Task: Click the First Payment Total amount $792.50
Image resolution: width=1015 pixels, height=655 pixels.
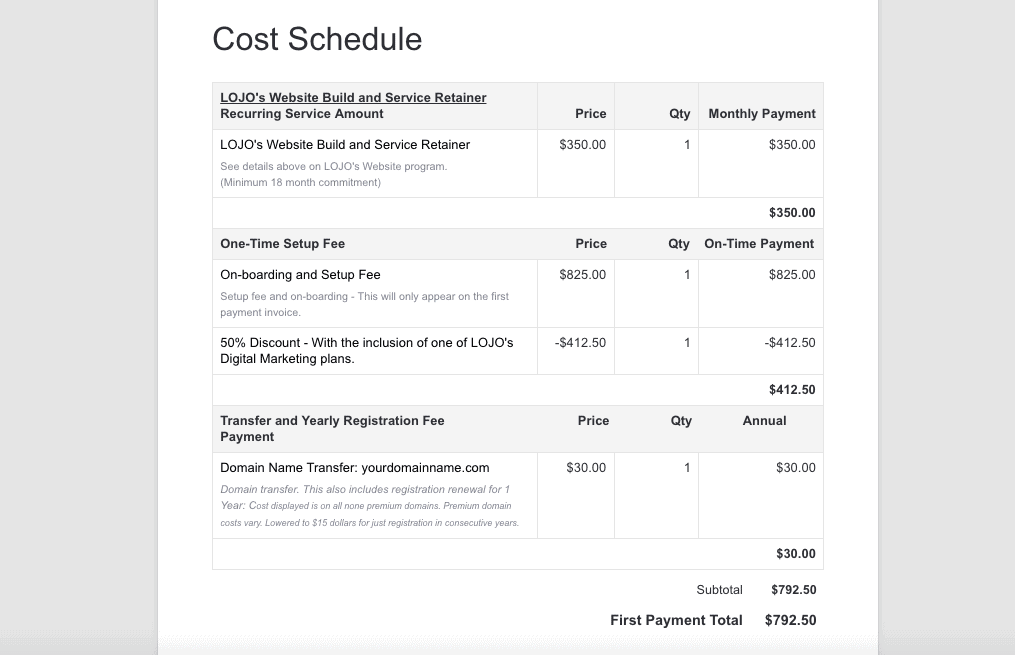Action: (x=790, y=620)
